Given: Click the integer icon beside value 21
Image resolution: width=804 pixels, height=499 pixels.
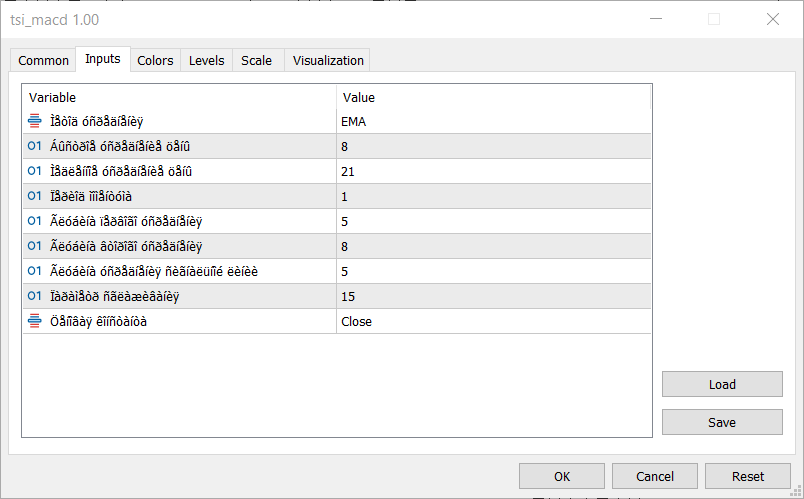Looking at the screenshot, I should pyautogui.click(x=35, y=172).
